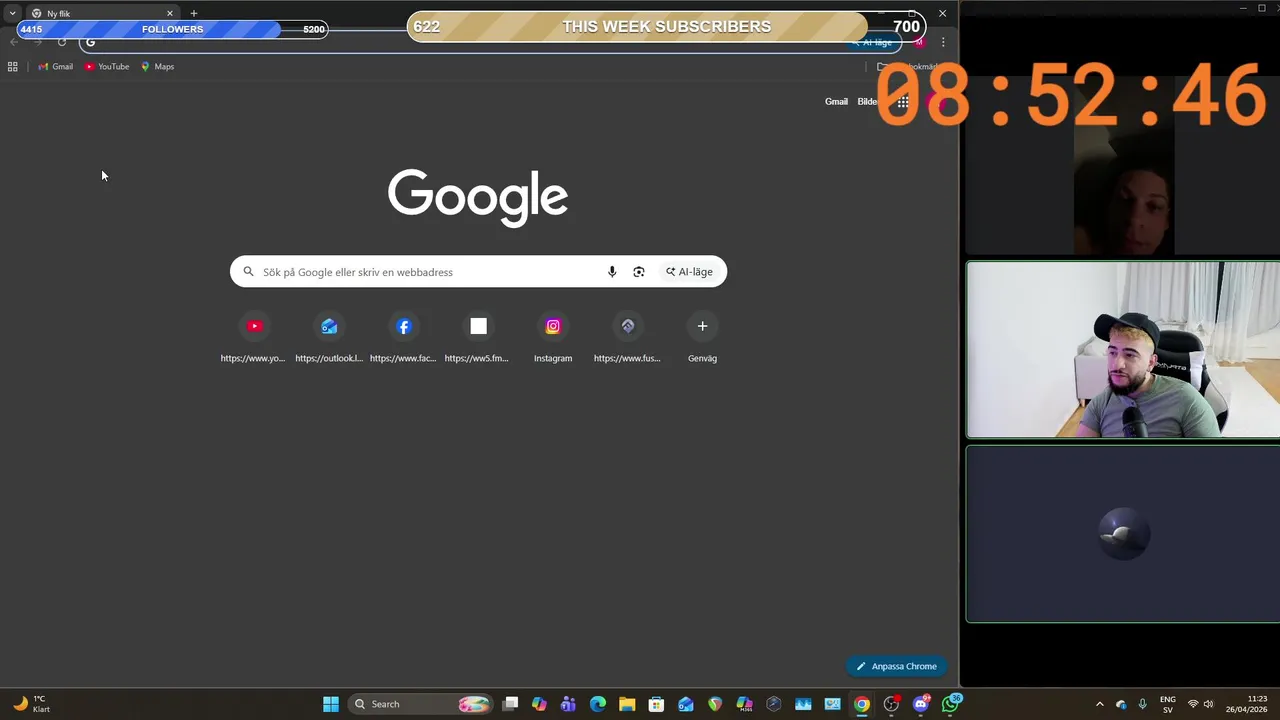Viewport: 1280px width, 720px height.
Task: Select the call tile with round avatar
Action: coord(1122,534)
